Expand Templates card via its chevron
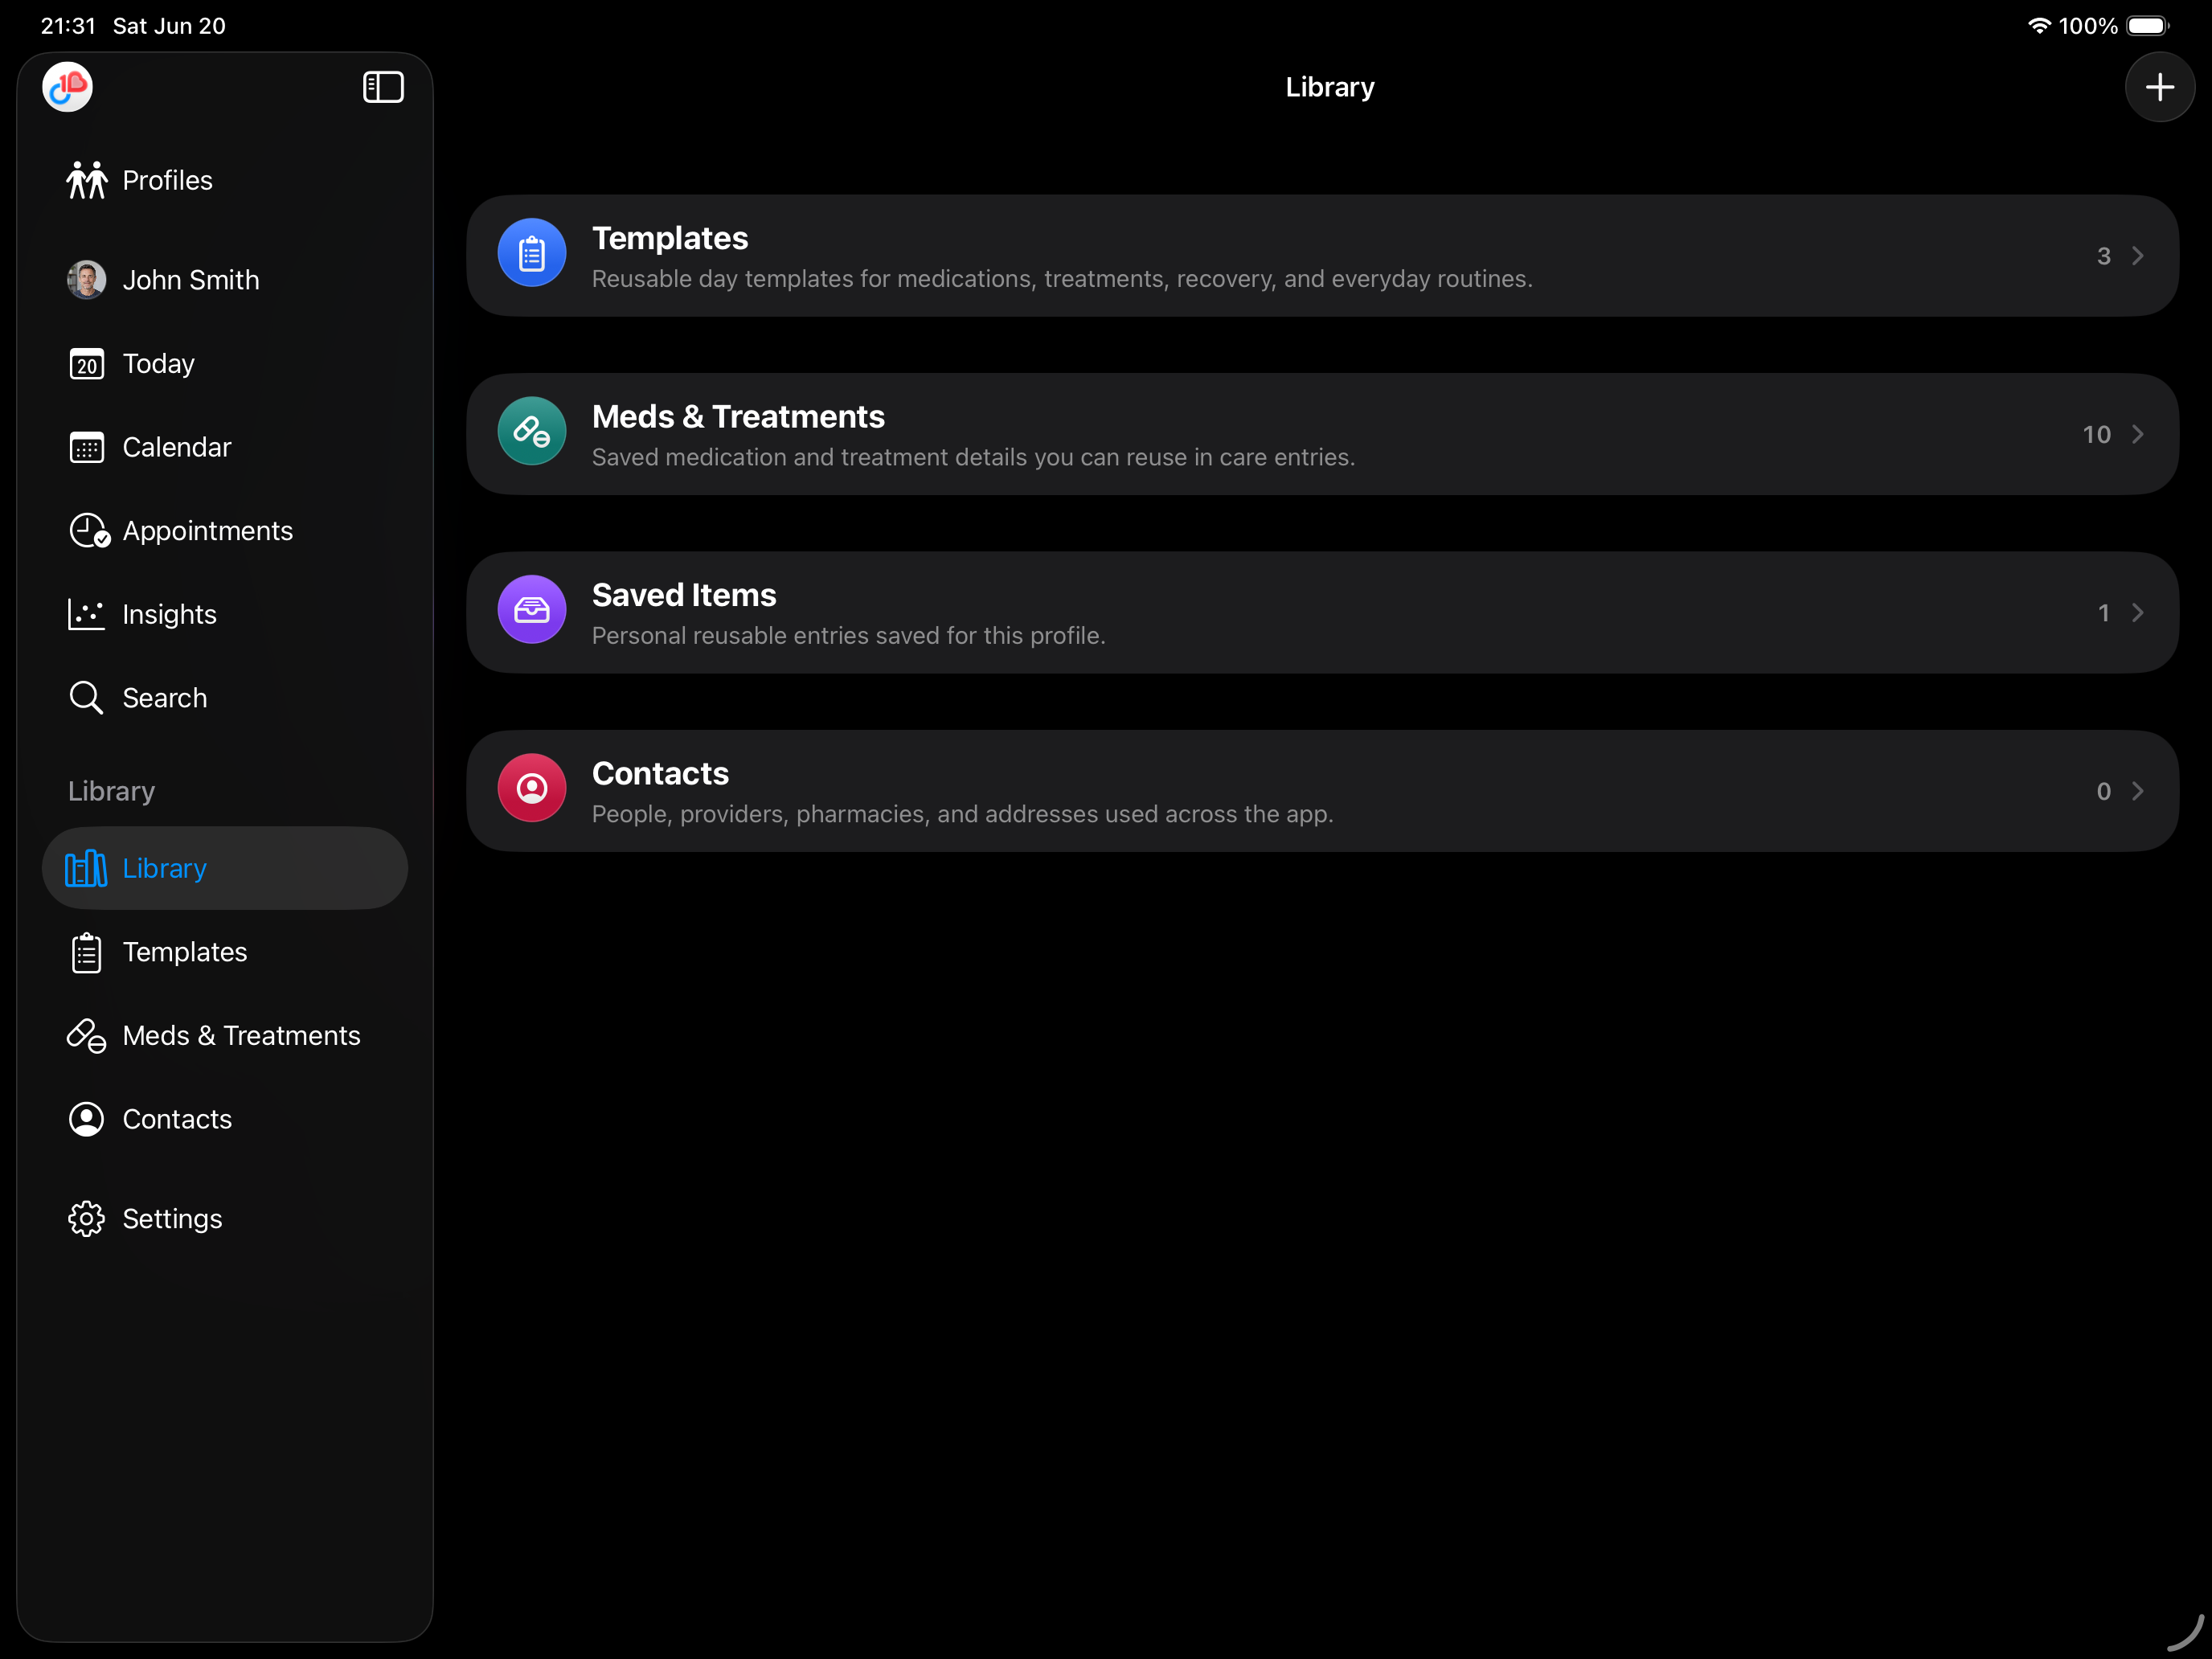 tap(2138, 256)
